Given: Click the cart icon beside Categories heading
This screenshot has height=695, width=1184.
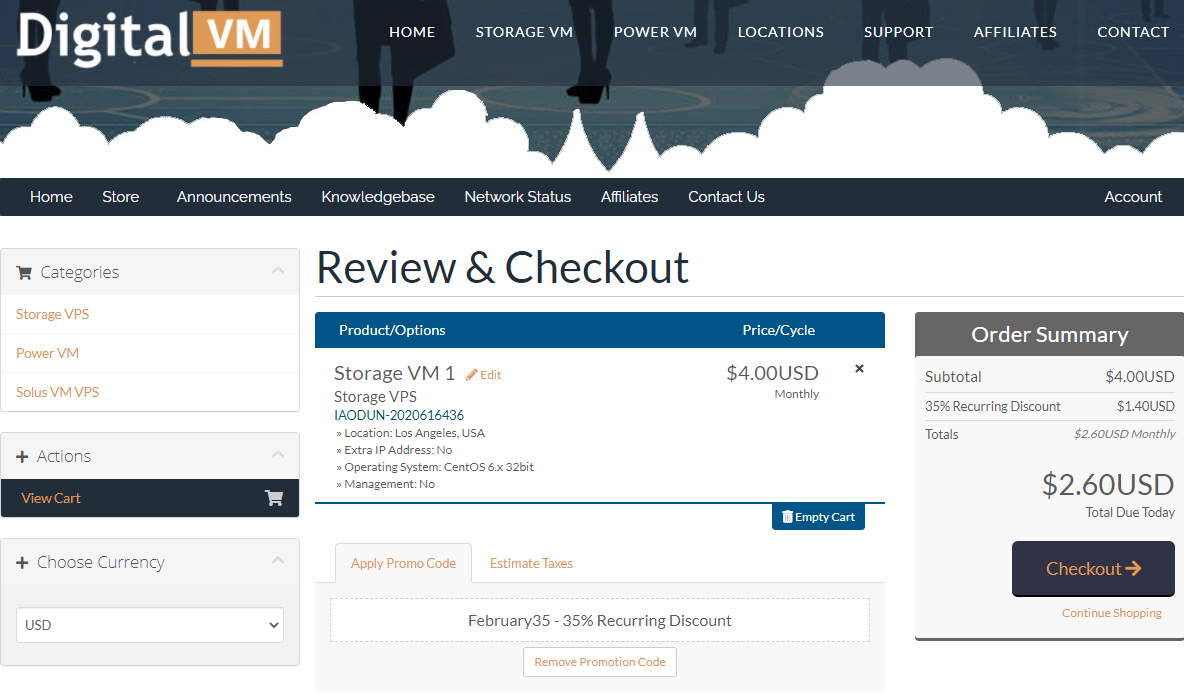Looking at the screenshot, I should coord(24,273).
